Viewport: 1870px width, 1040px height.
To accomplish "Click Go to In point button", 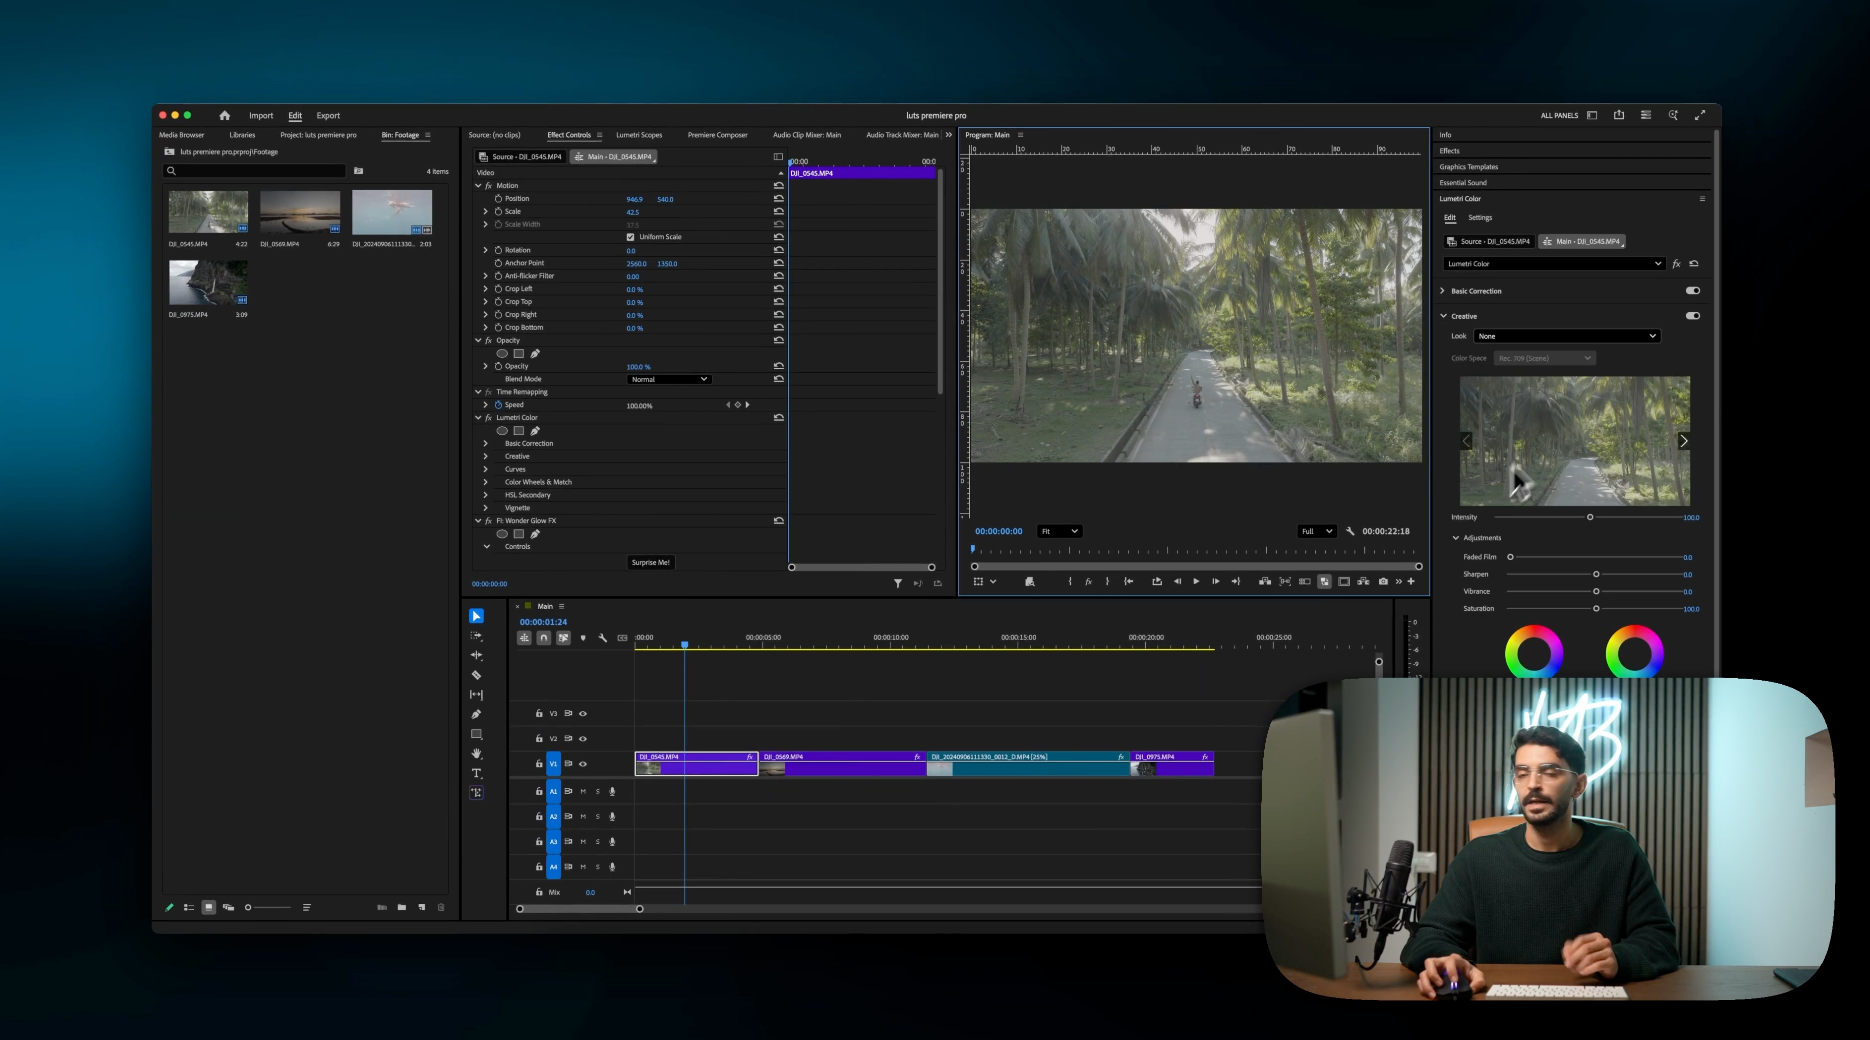I will (1129, 581).
